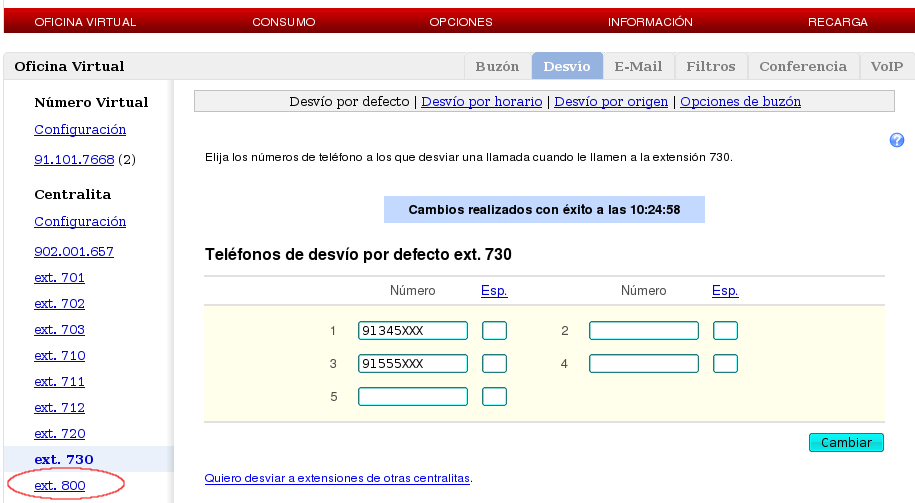The height and width of the screenshot is (503, 915).
Task: Open the 902.001.657 centralita link
Action: 74,252
